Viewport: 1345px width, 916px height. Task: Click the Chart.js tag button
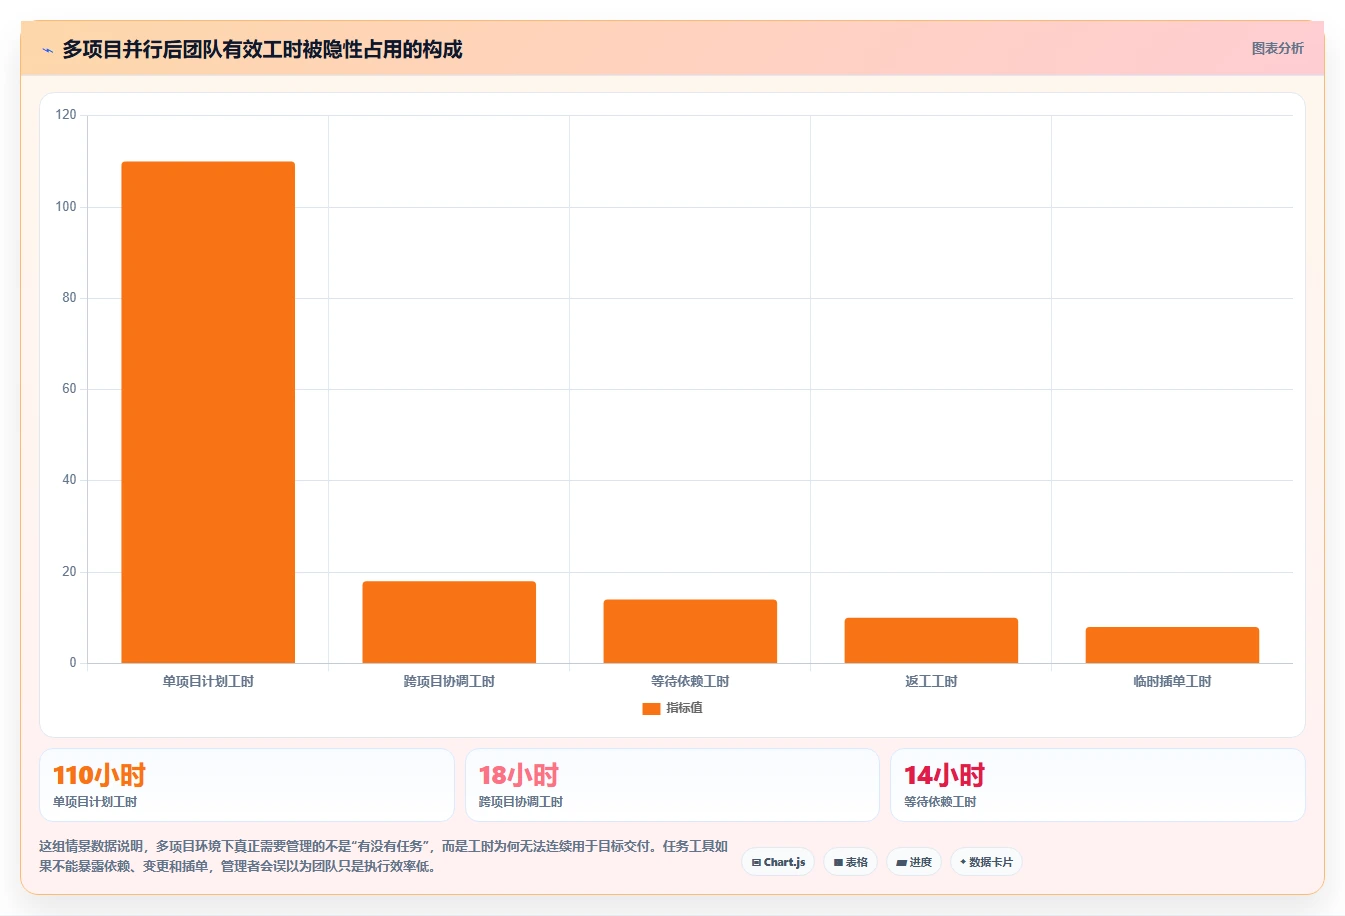tap(778, 862)
